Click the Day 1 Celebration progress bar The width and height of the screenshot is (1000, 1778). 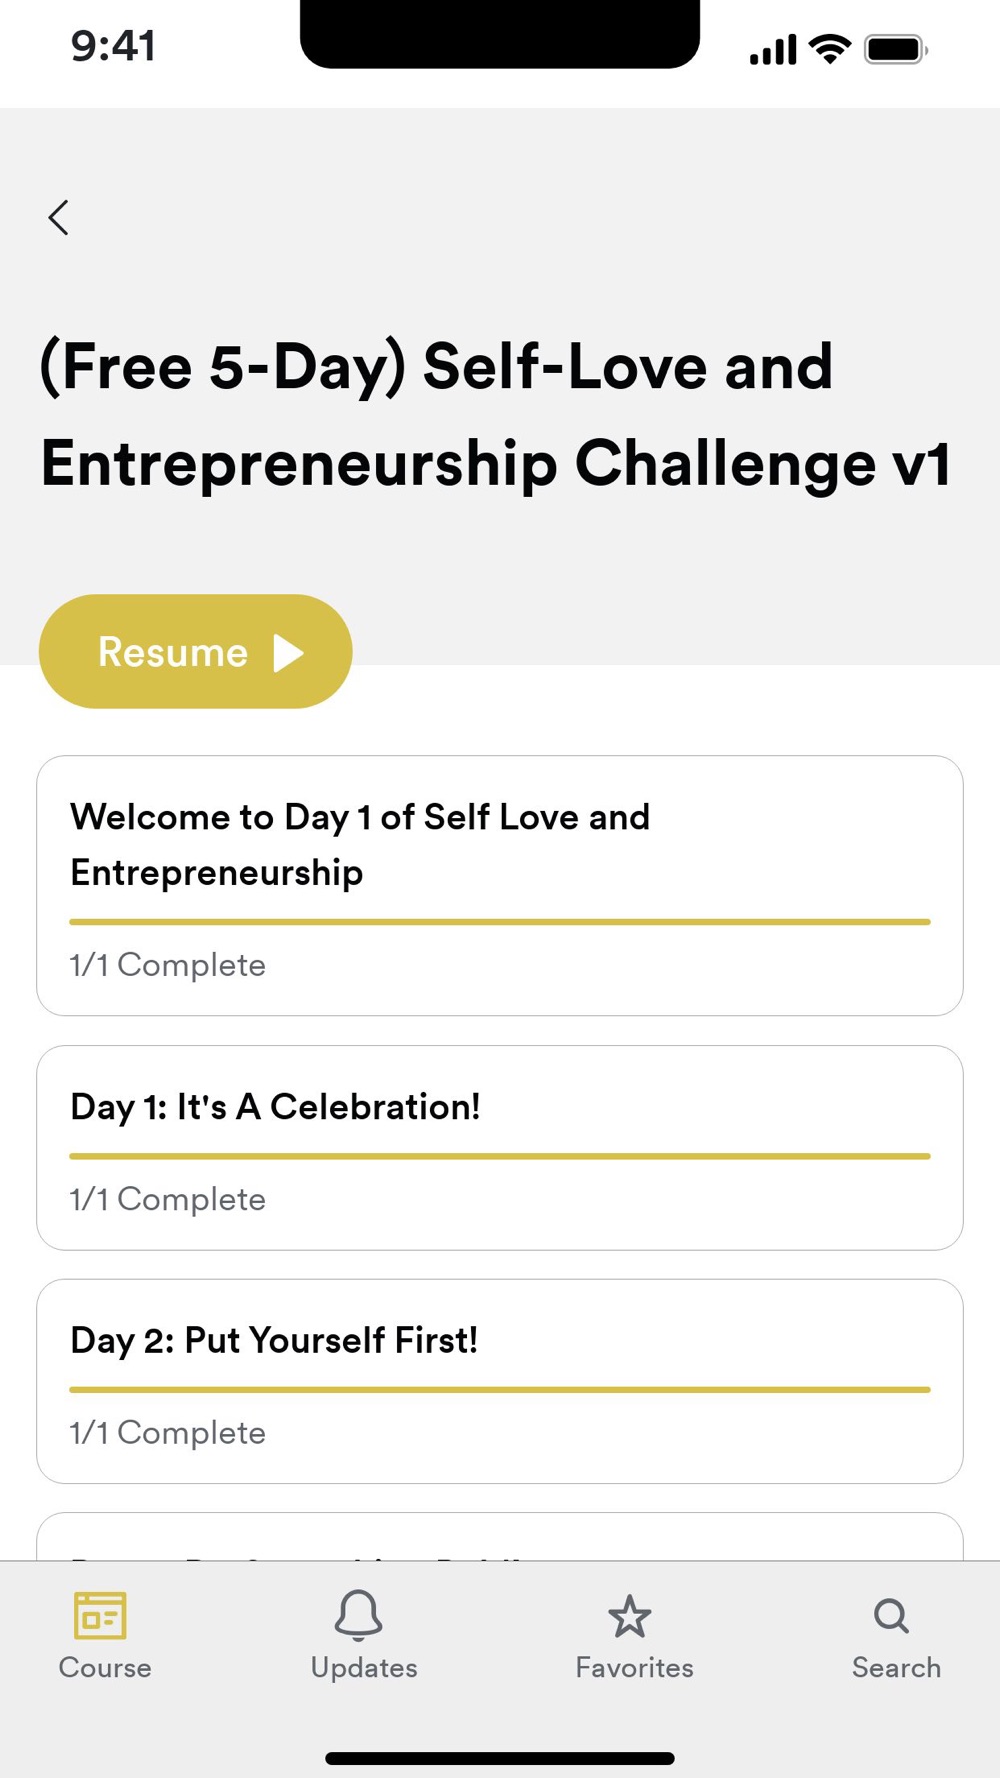pos(500,1156)
